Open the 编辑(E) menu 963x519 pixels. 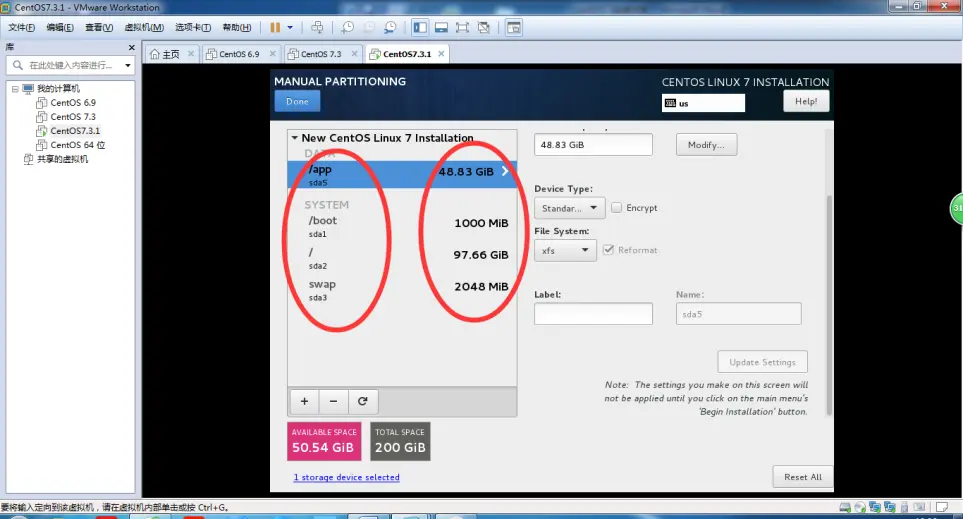click(60, 28)
